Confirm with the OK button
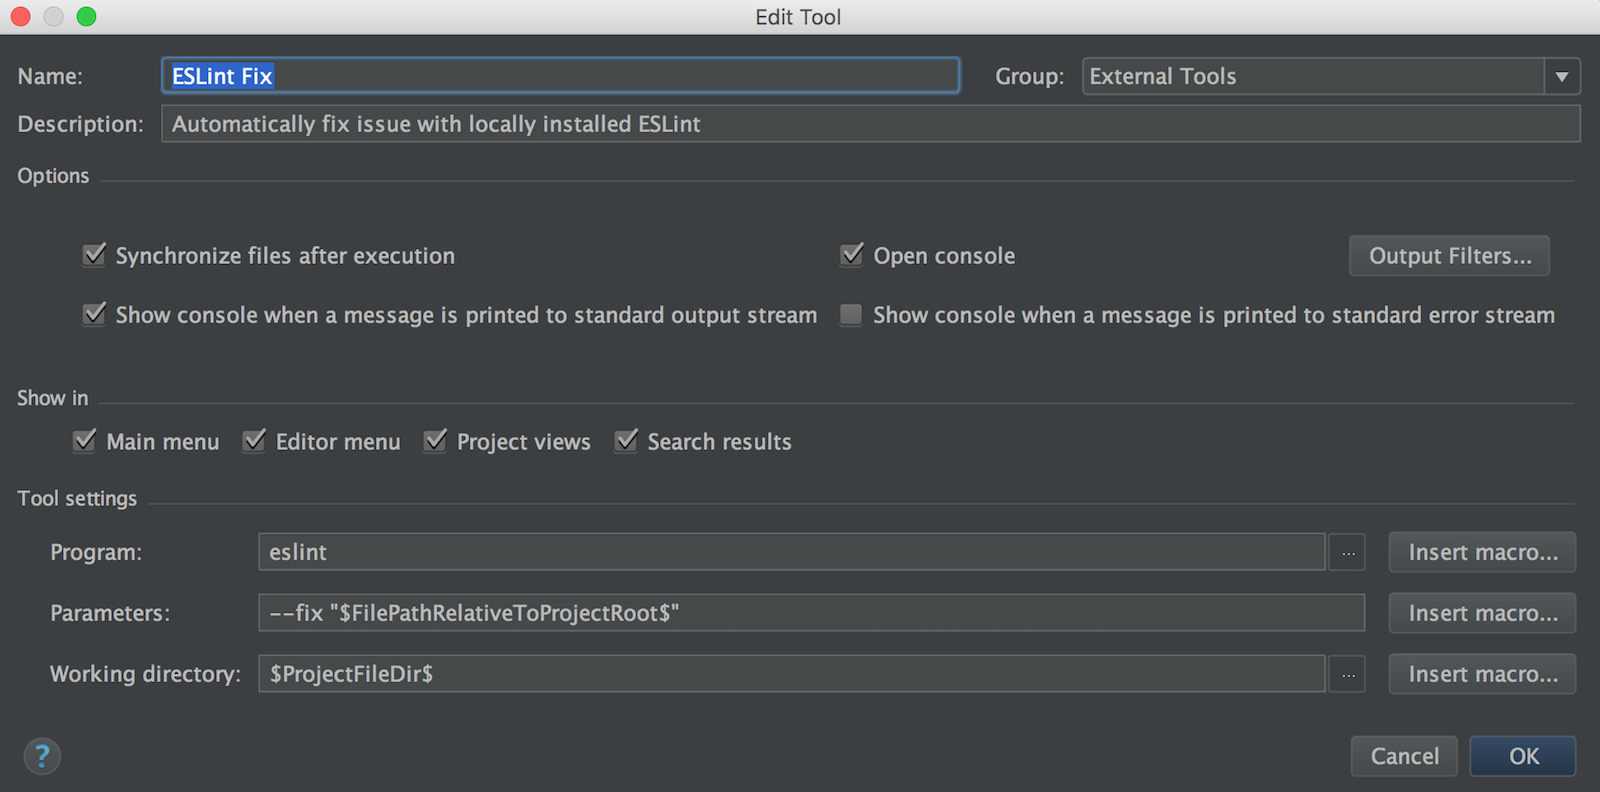1600x792 pixels. 1523,756
